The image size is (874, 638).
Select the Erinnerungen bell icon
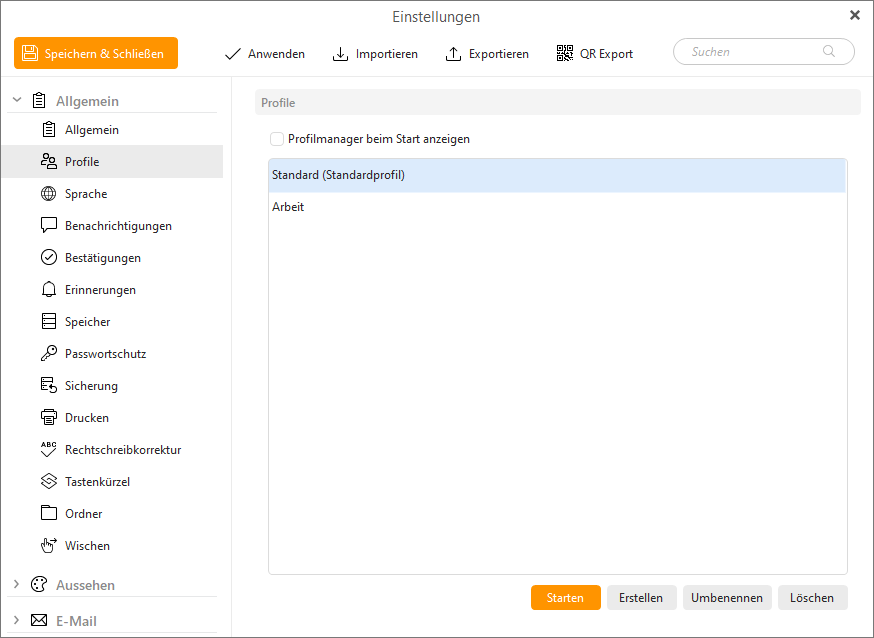point(48,290)
